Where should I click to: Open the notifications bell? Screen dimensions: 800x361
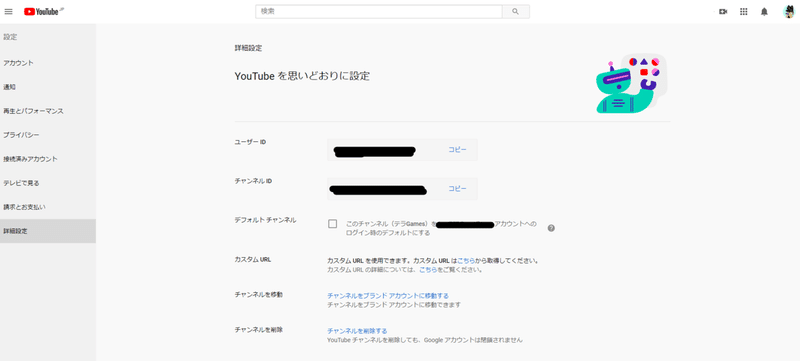(764, 12)
